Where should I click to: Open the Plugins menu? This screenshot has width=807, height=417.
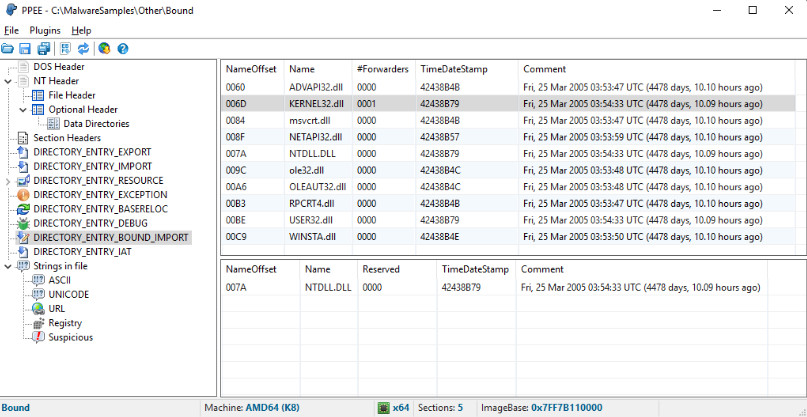point(45,30)
